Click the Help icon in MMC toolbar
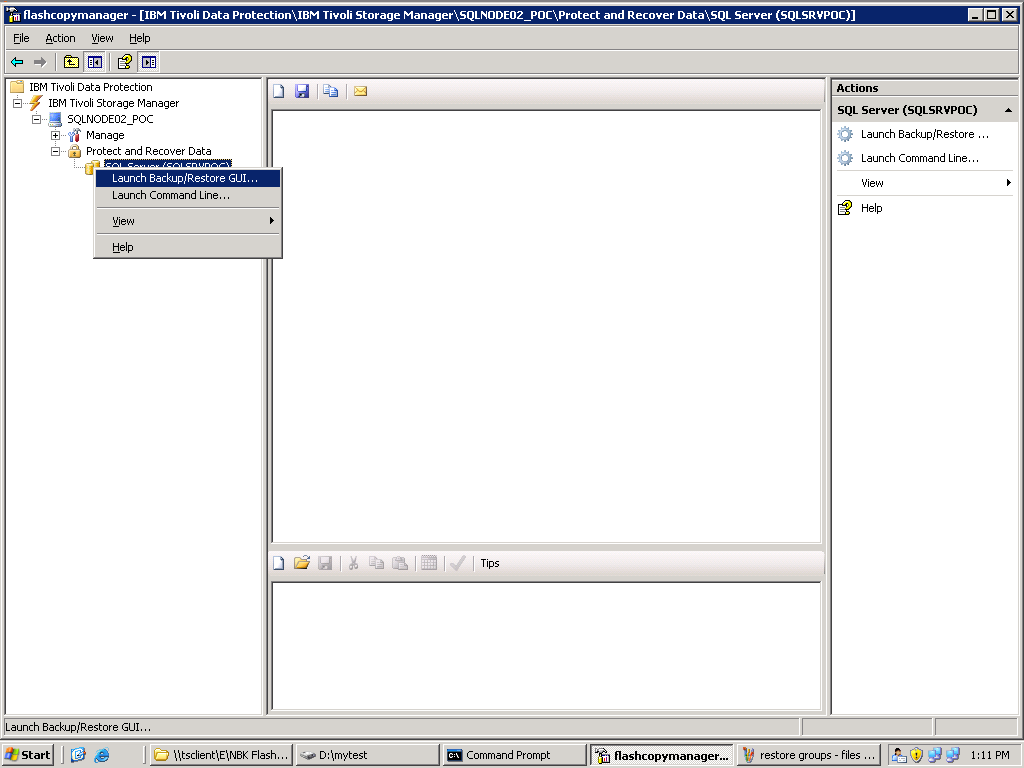Viewport: 1024px width, 768px height. 125,62
